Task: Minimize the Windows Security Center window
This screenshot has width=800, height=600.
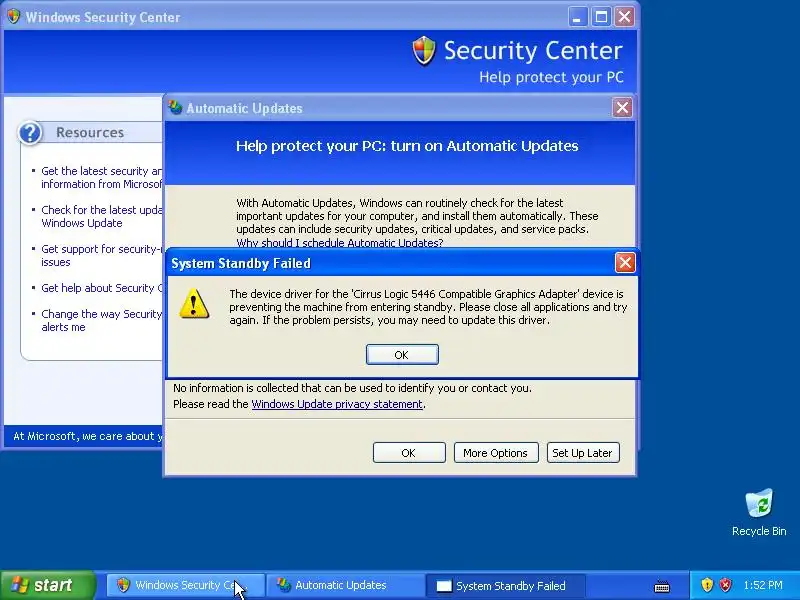Action: point(578,17)
